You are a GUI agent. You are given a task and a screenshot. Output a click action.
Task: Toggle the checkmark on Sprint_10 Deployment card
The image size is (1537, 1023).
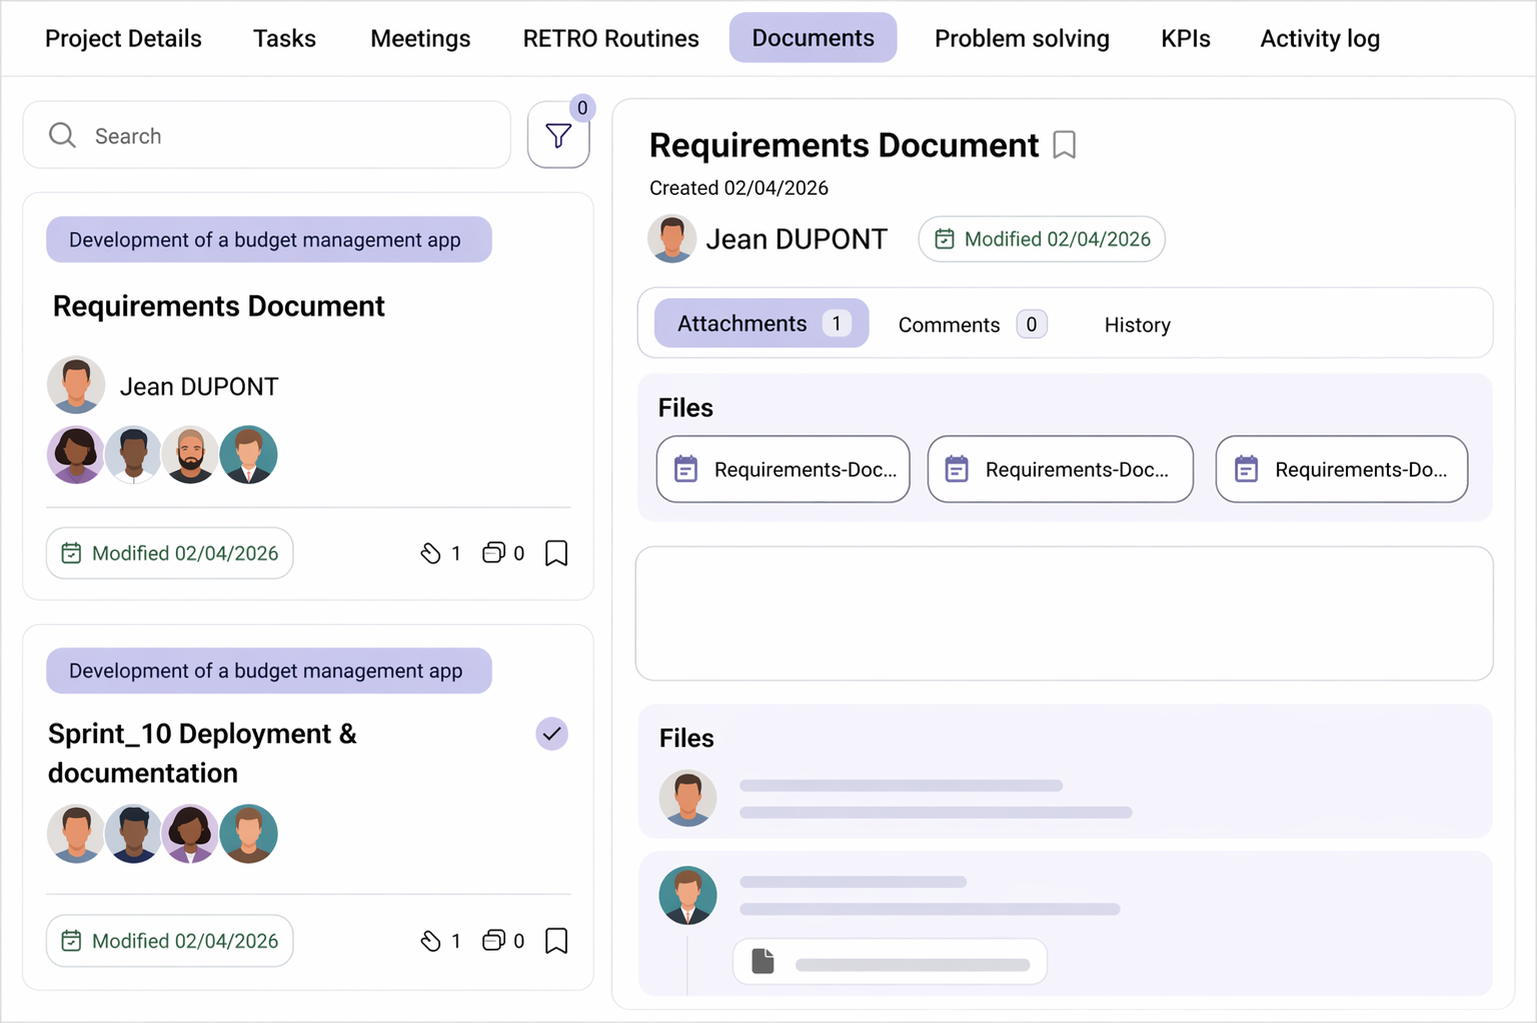click(551, 734)
